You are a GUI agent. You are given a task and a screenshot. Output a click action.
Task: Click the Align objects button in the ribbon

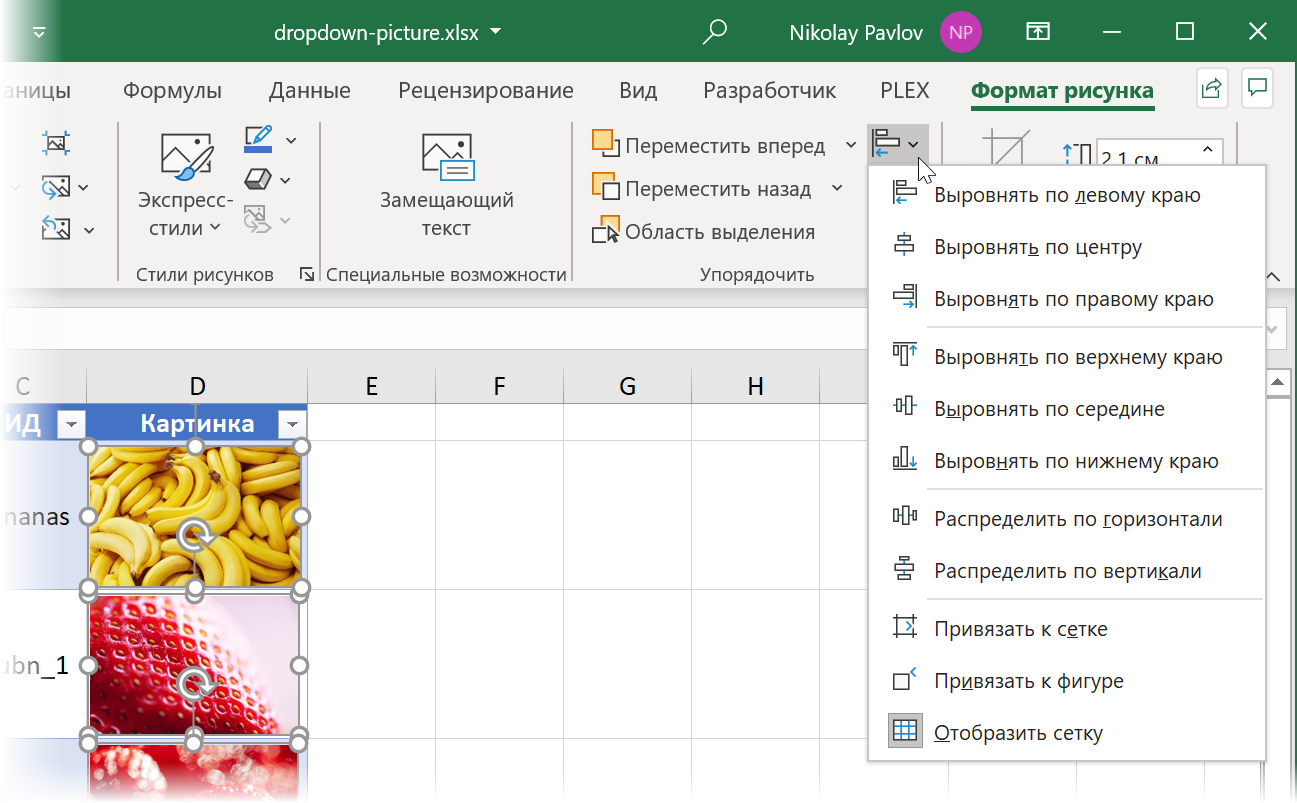tap(897, 144)
